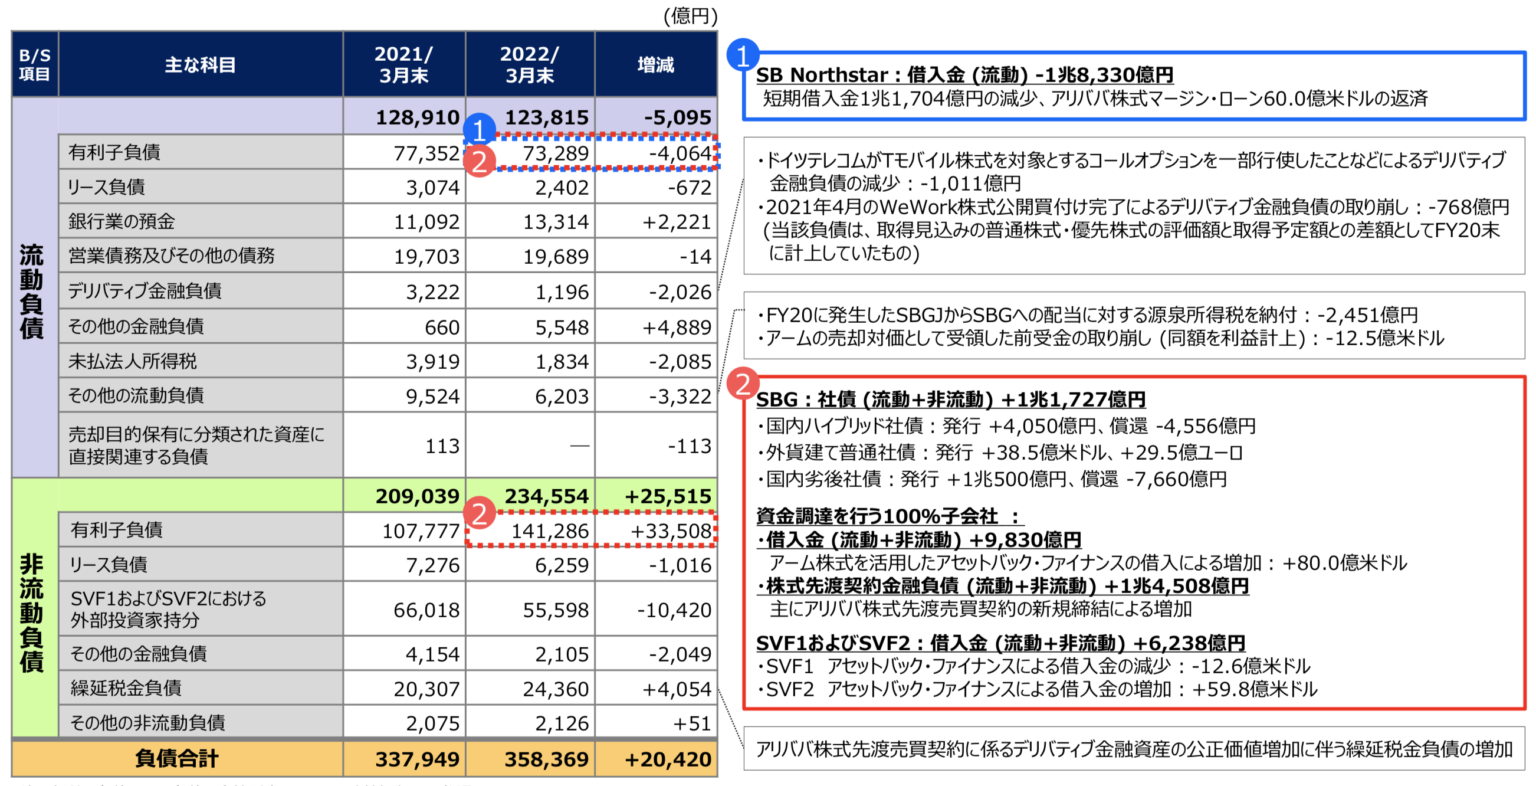Click the "(億円)" unit label
Image resolution: width=1536 pixels, height=786 pixels.
coord(689,15)
